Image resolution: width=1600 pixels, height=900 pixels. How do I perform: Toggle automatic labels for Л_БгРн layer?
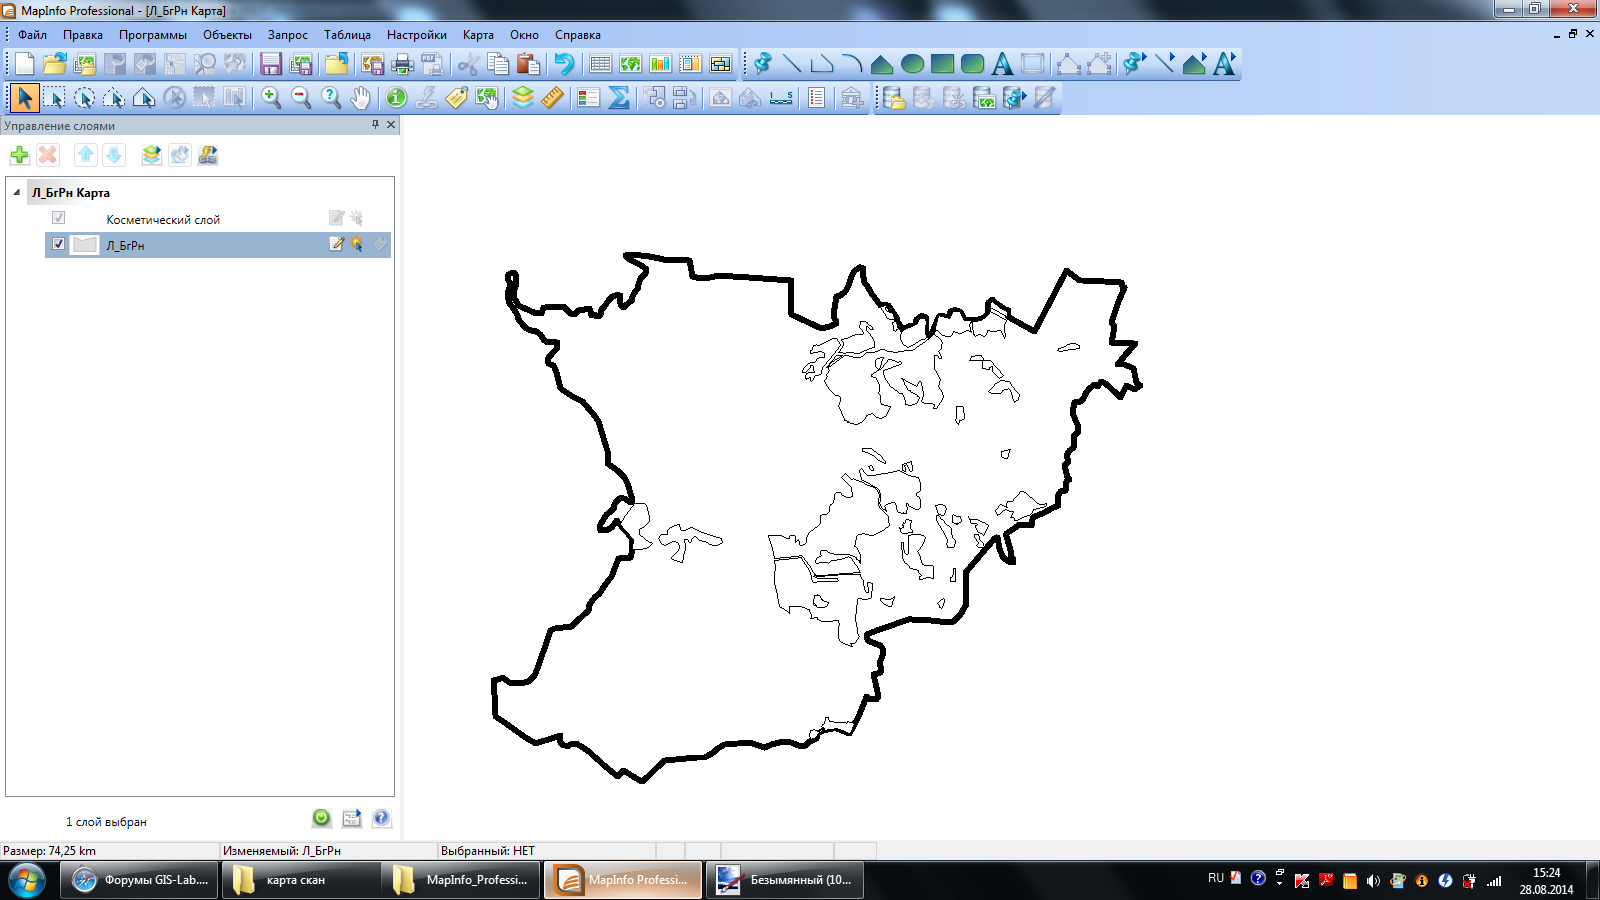(x=380, y=244)
